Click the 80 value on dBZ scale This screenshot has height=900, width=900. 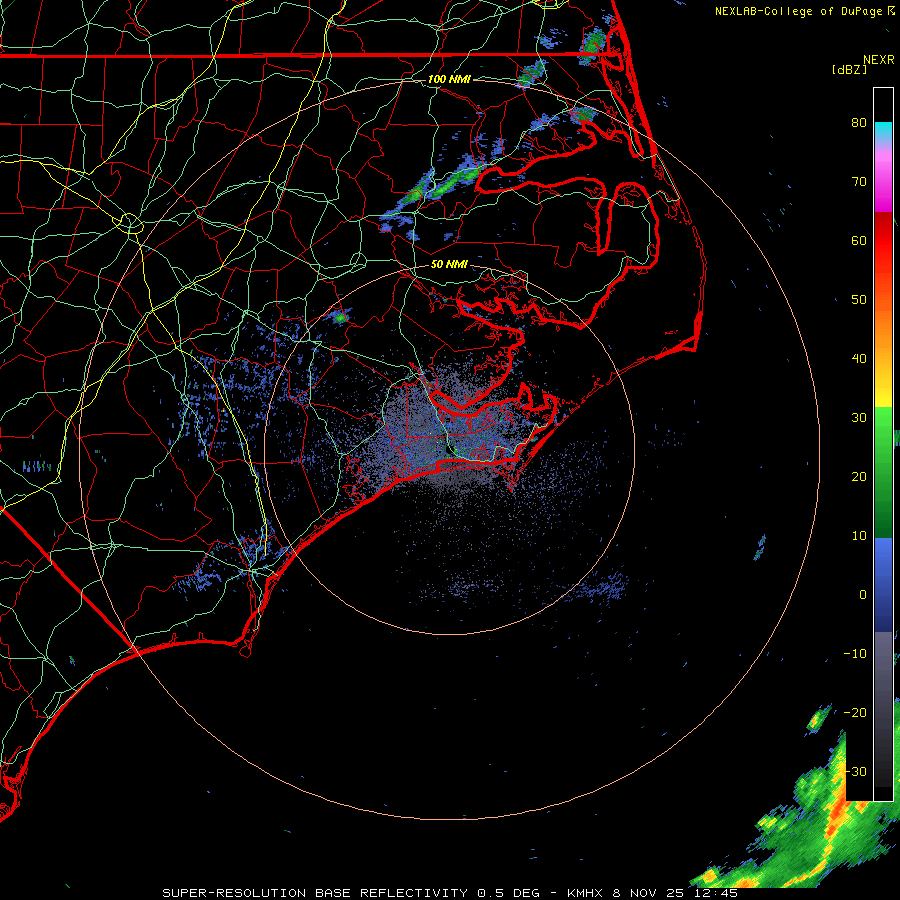click(x=859, y=123)
